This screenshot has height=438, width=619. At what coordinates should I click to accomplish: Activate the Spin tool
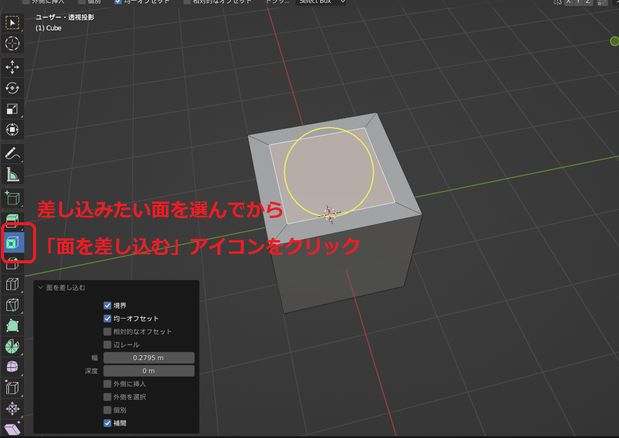coord(12,346)
